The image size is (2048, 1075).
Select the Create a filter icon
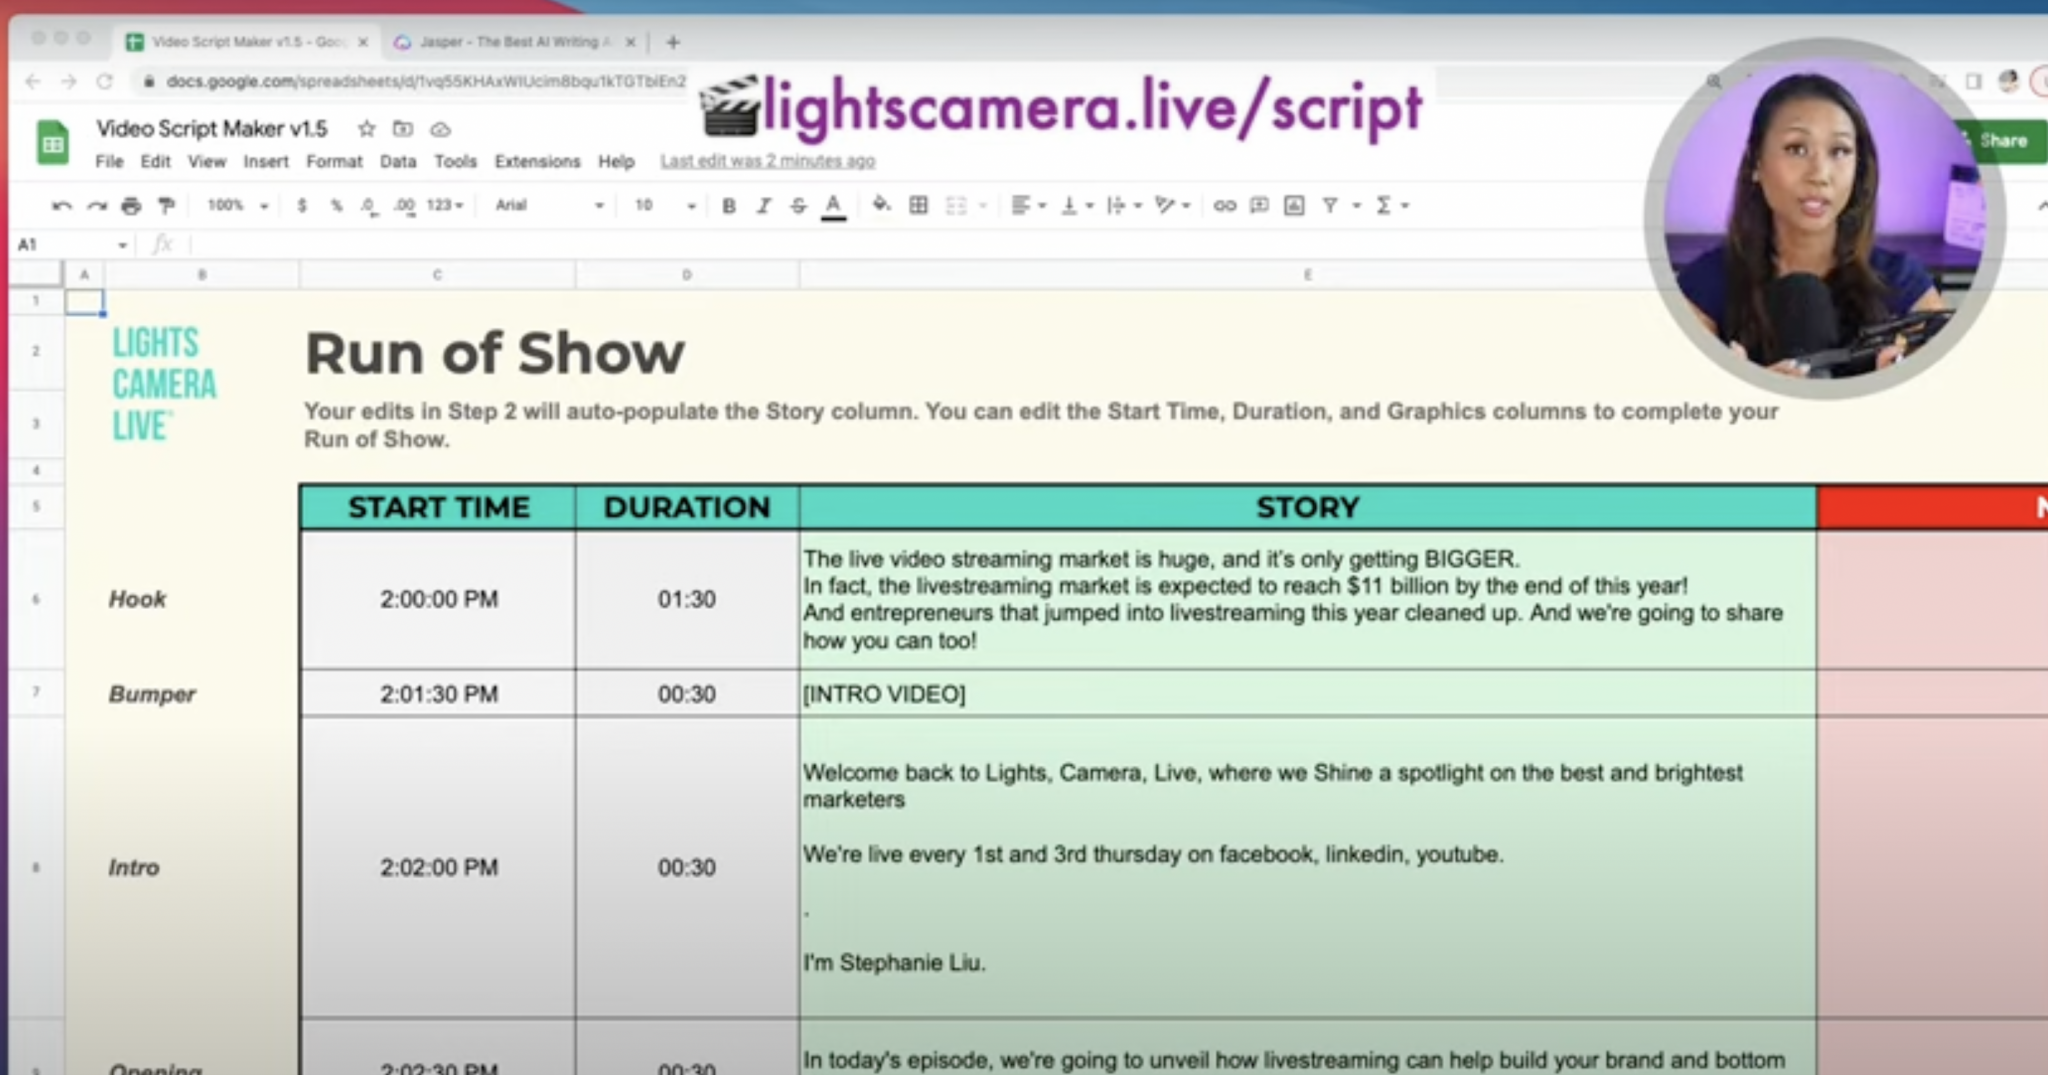1330,205
